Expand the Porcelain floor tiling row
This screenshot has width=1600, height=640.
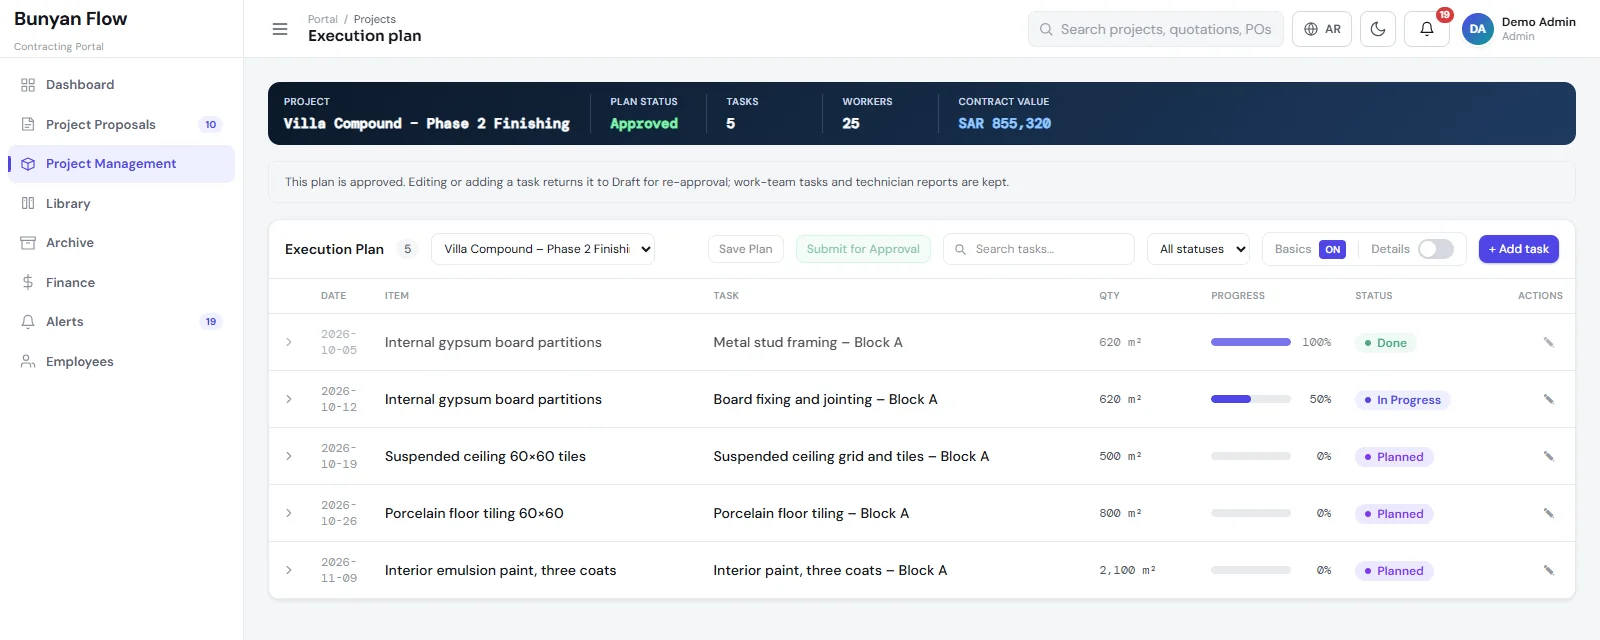tap(289, 513)
